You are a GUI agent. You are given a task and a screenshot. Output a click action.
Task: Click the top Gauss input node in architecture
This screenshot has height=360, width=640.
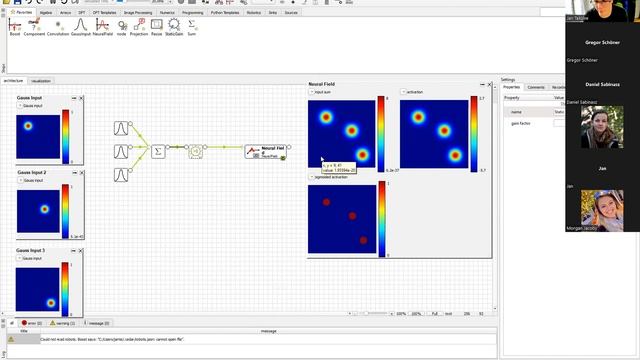tap(121, 128)
